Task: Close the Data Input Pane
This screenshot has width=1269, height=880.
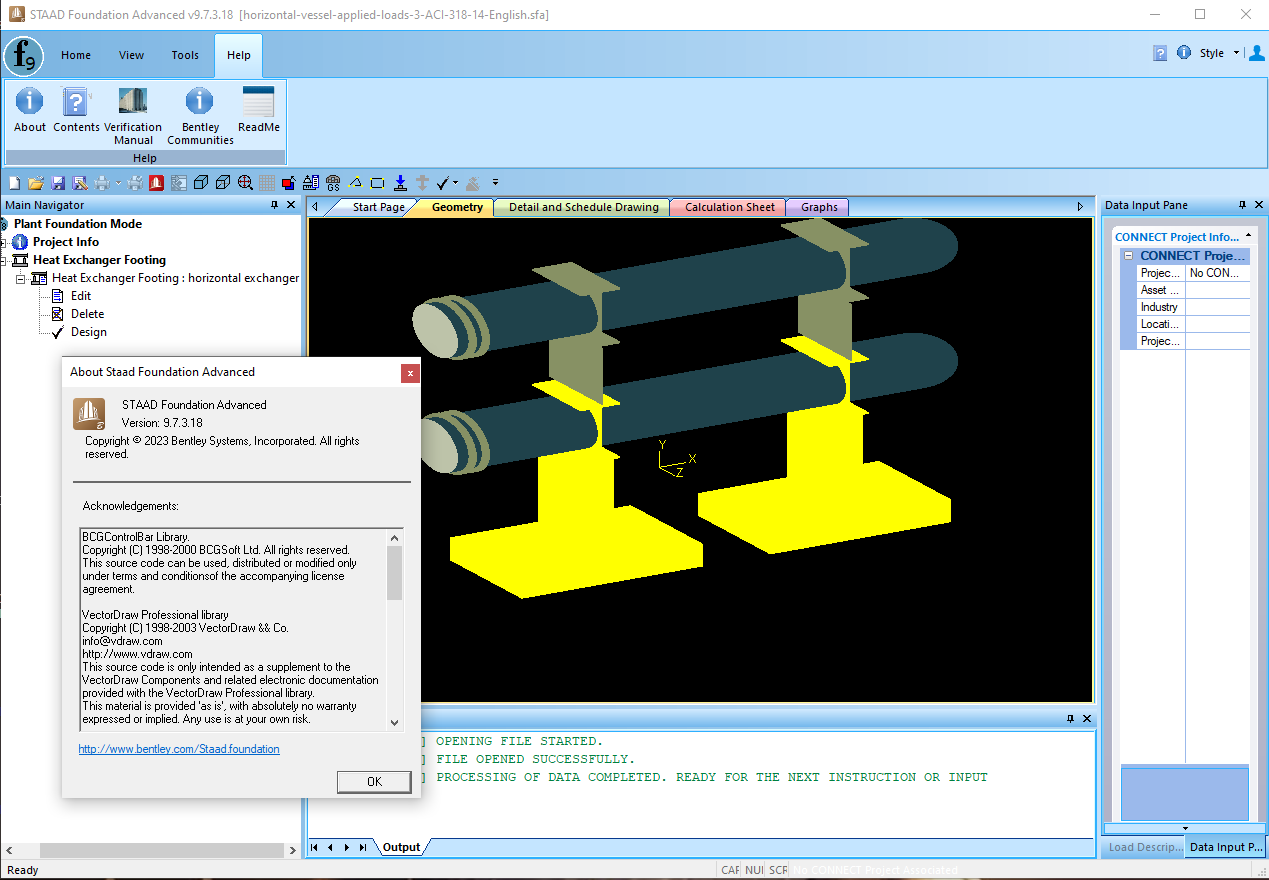Action: [x=1259, y=205]
